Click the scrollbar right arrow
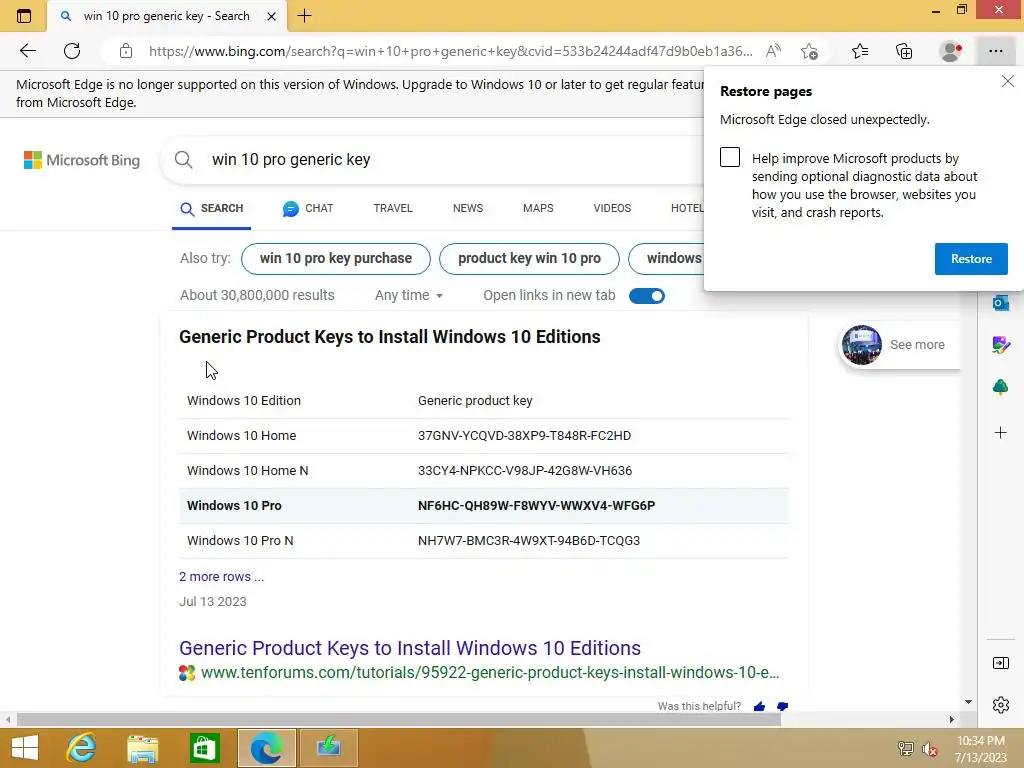Viewport: 1024px width, 768px height. (952, 720)
